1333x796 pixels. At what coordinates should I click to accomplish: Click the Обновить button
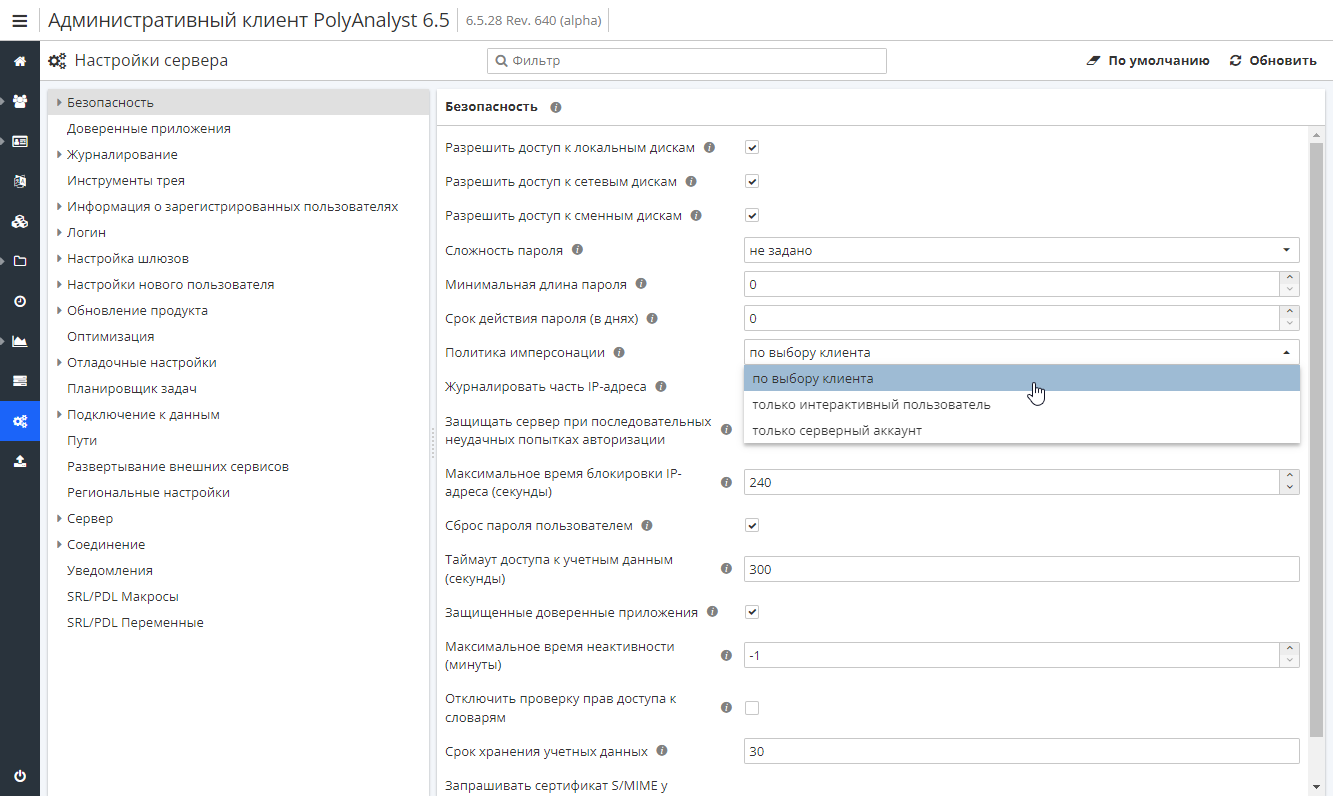pos(1273,61)
